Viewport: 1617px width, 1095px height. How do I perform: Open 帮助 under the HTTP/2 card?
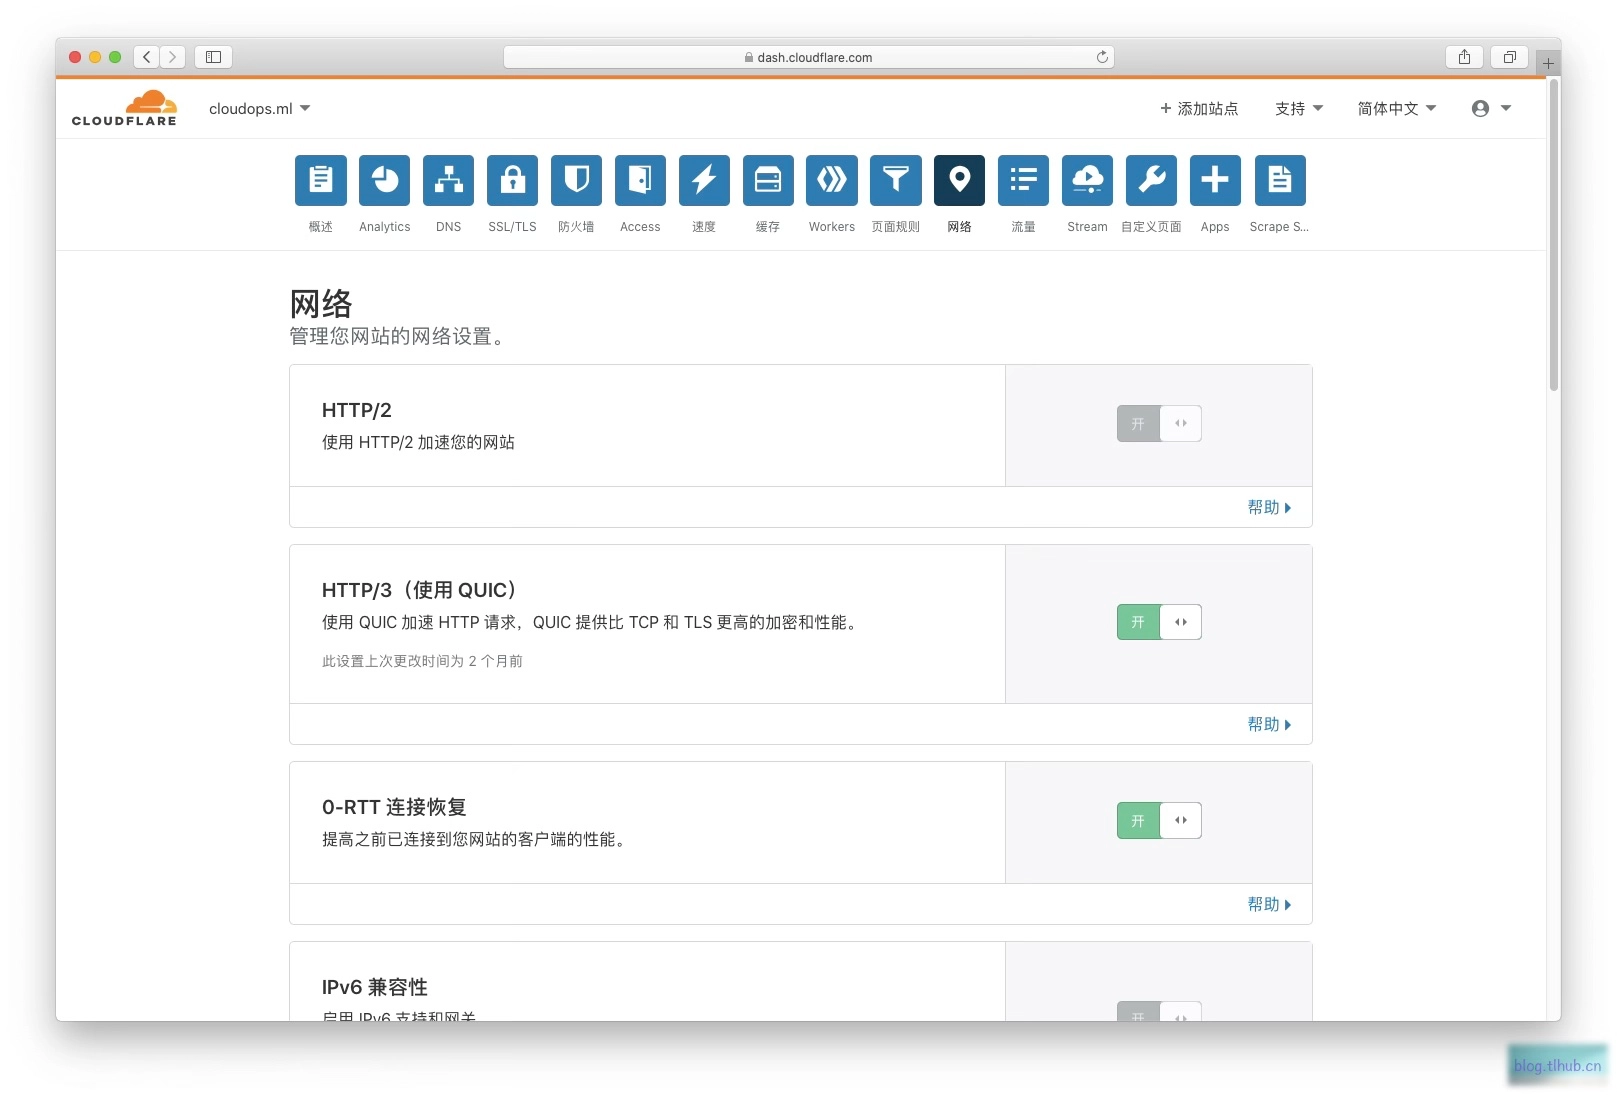(1269, 507)
